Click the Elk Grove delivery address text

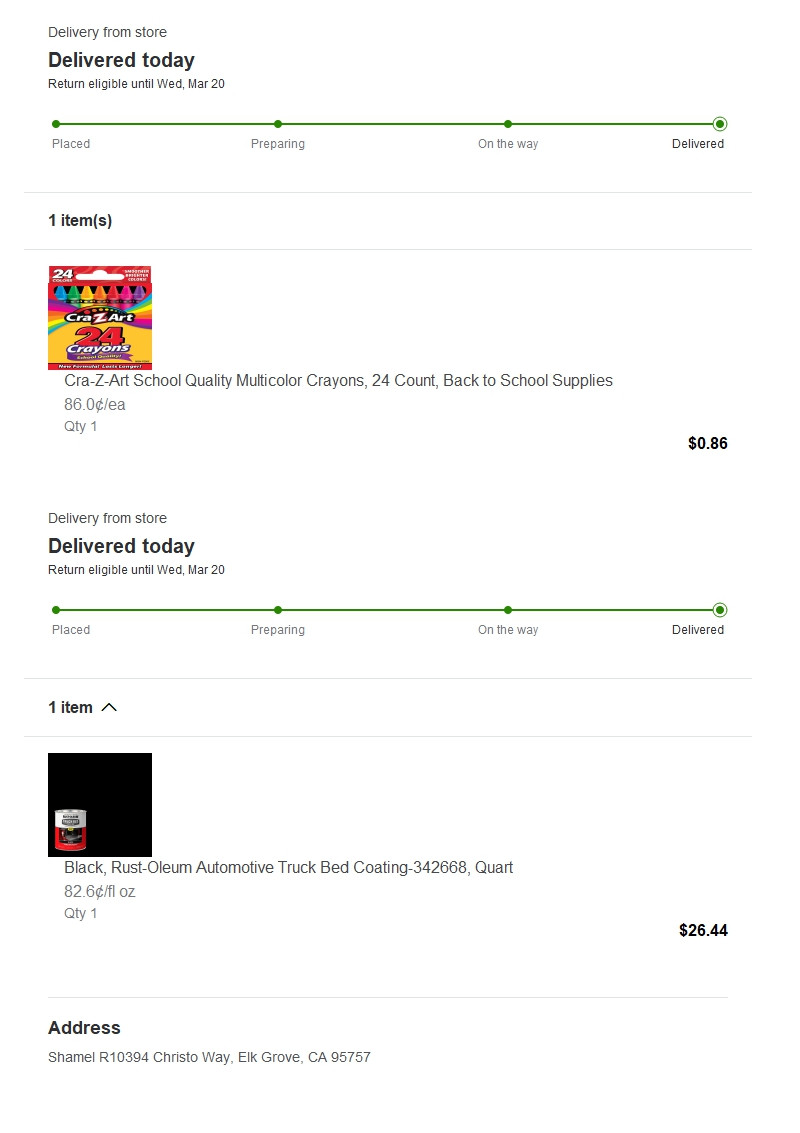pyautogui.click(x=209, y=1057)
